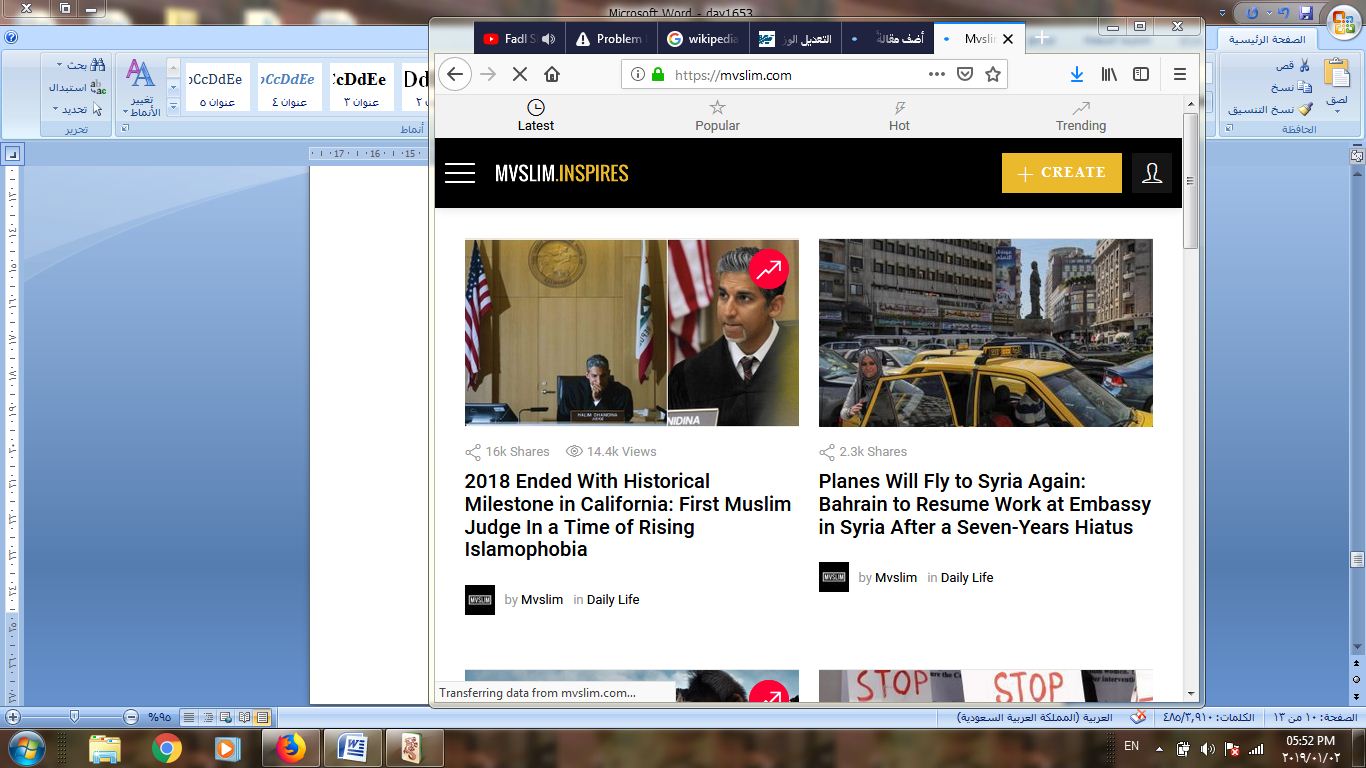Bookmark this page with the star icon
The image size is (1366, 768).
993,75
